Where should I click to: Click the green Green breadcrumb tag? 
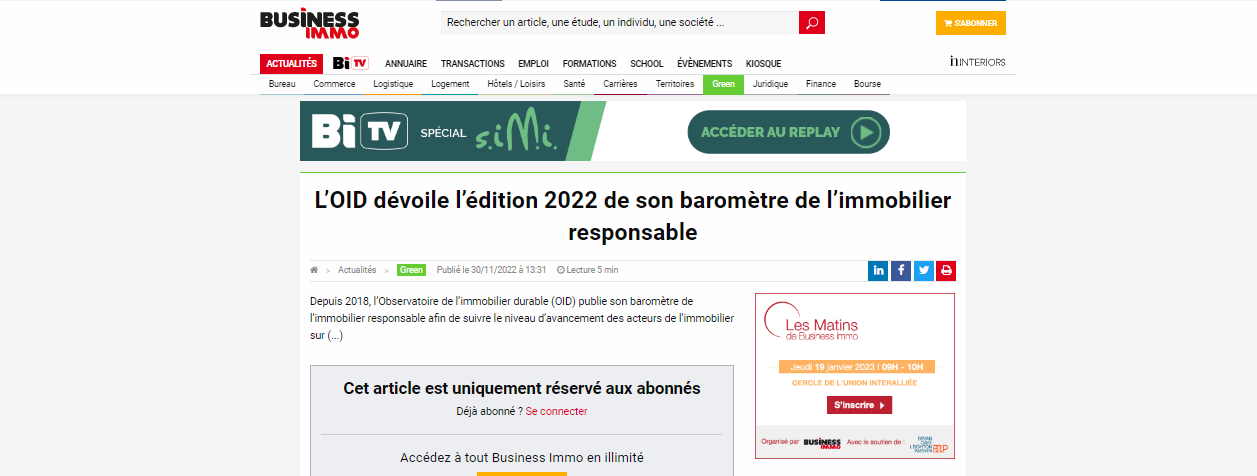point(411,270)
